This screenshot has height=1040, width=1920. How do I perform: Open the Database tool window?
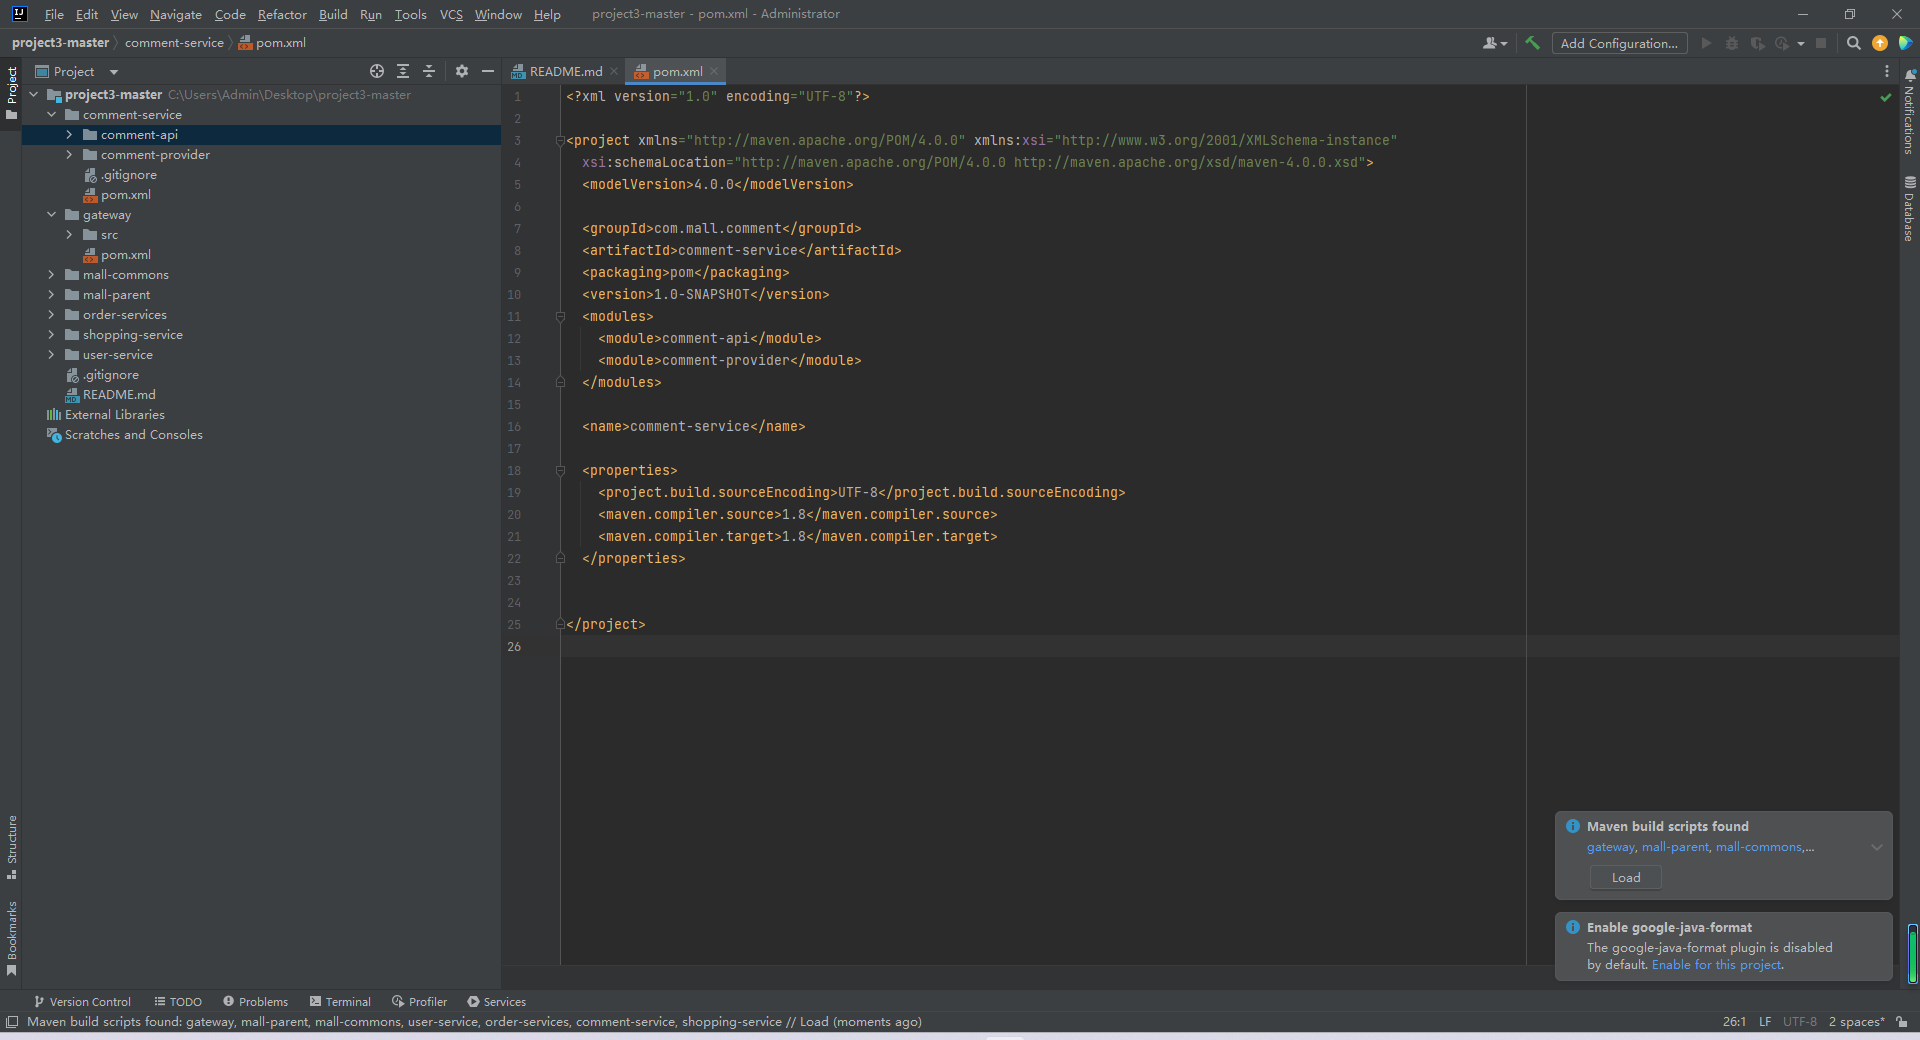point(1910,209)
